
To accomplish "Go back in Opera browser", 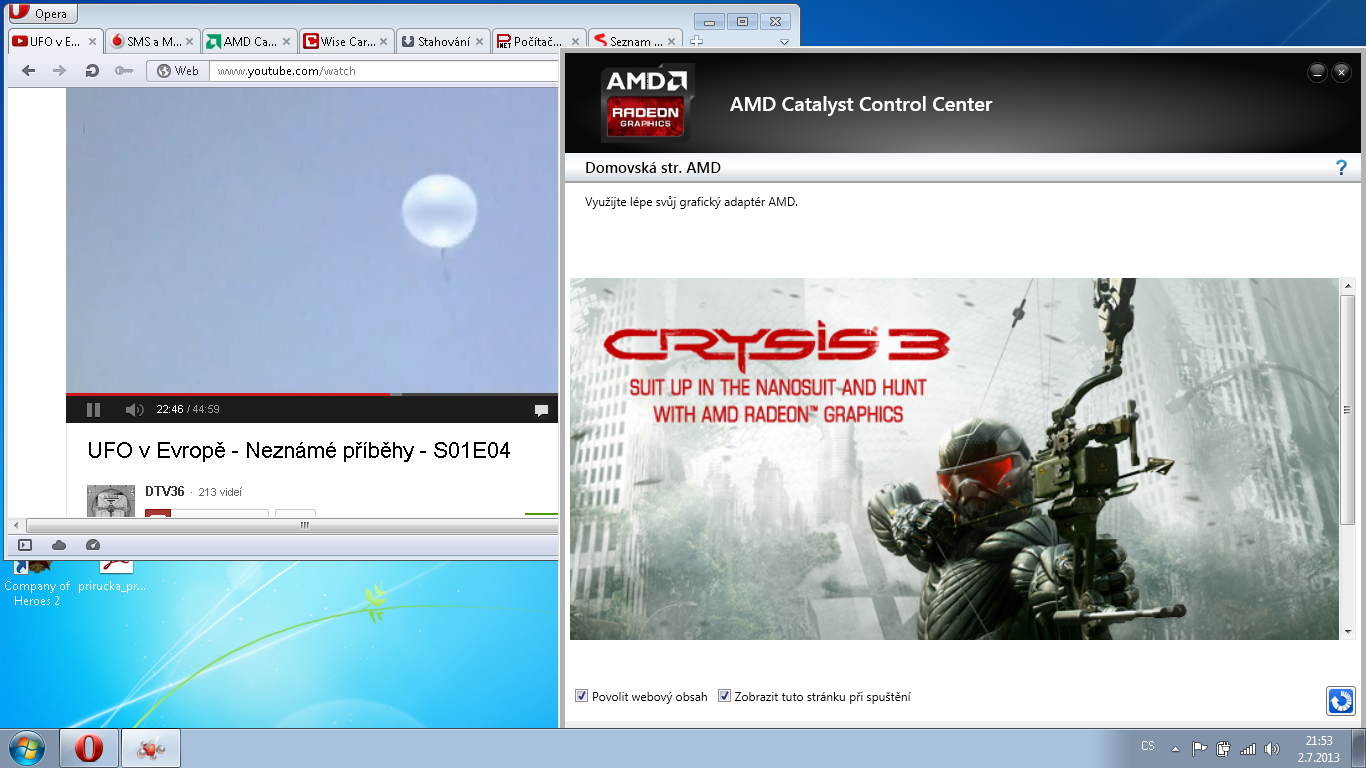I will (29, 71).
